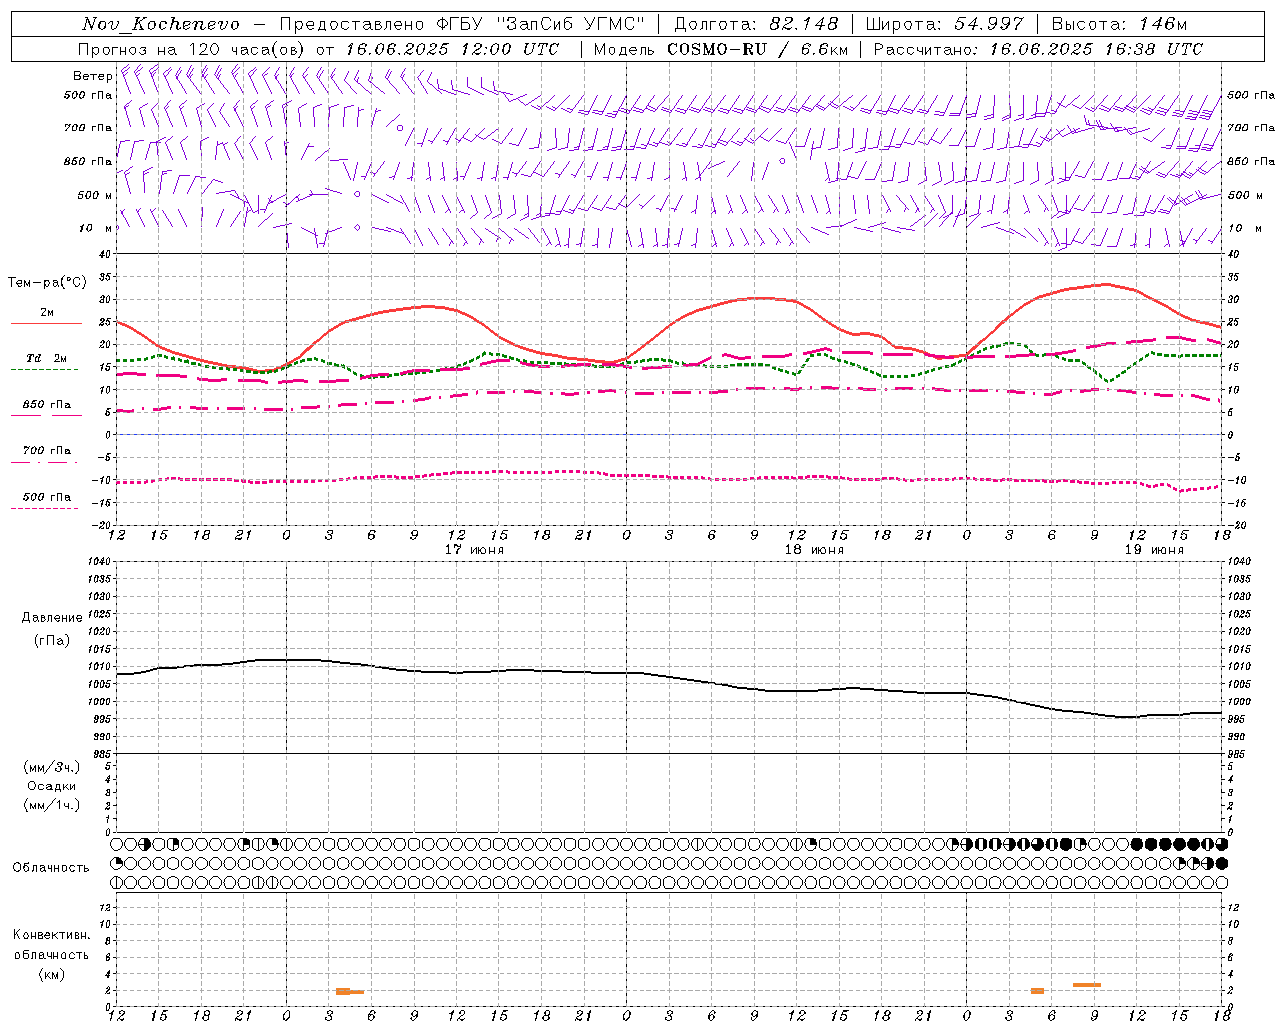The width and height of the screenshot is (1280, 1024).
Task: Click the 500 гПа temperature legend entry
Action: [47, 497]
